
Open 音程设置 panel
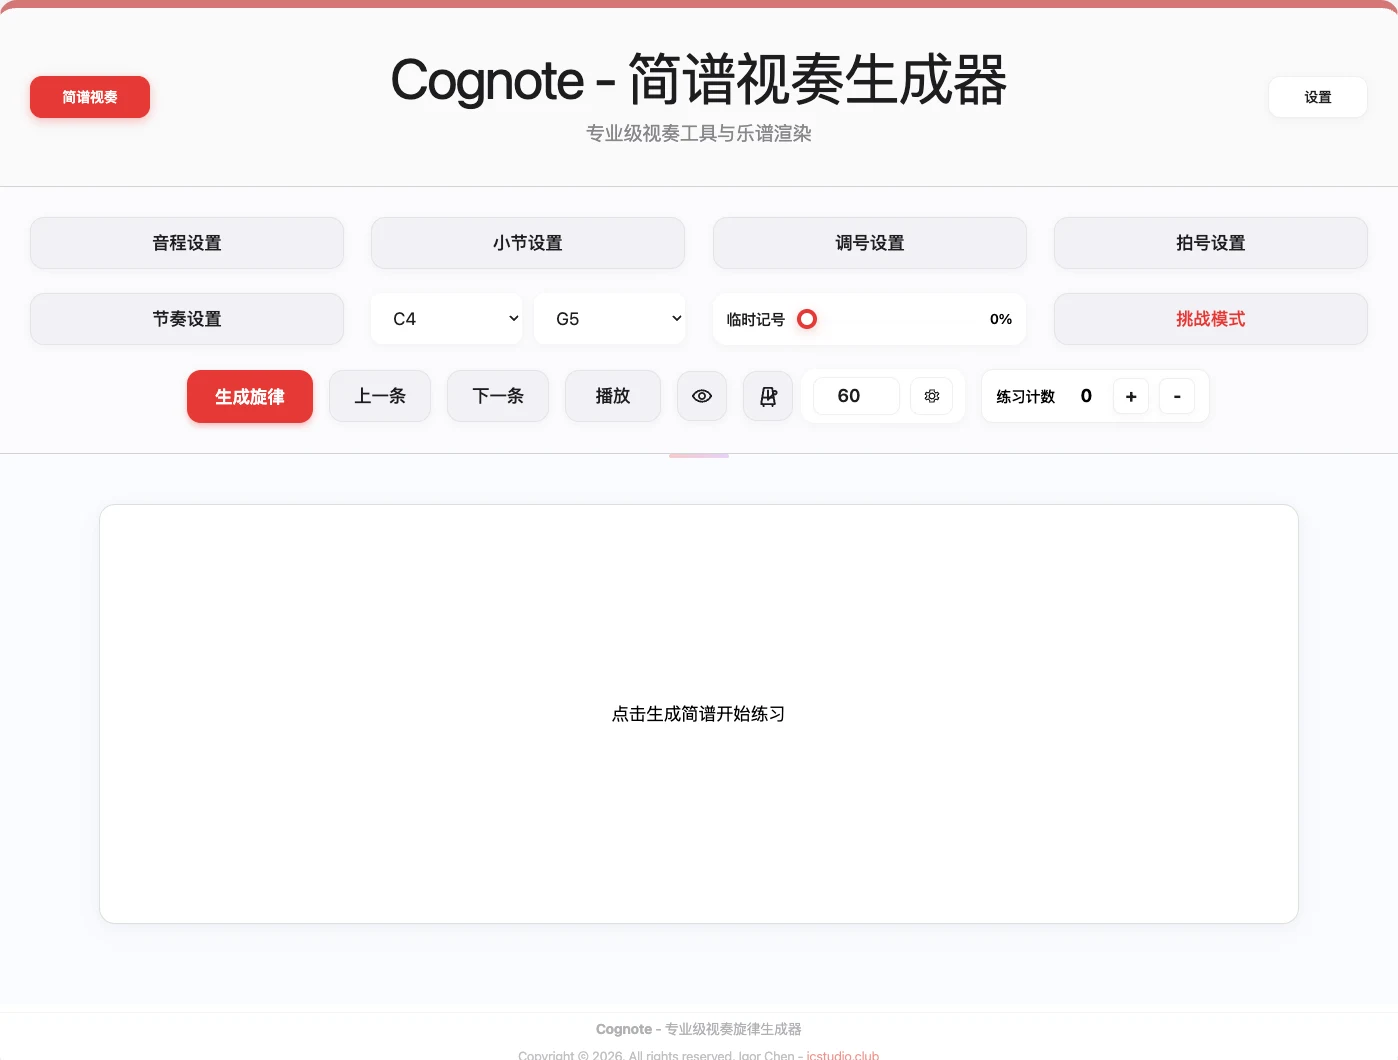pos(187,243)
